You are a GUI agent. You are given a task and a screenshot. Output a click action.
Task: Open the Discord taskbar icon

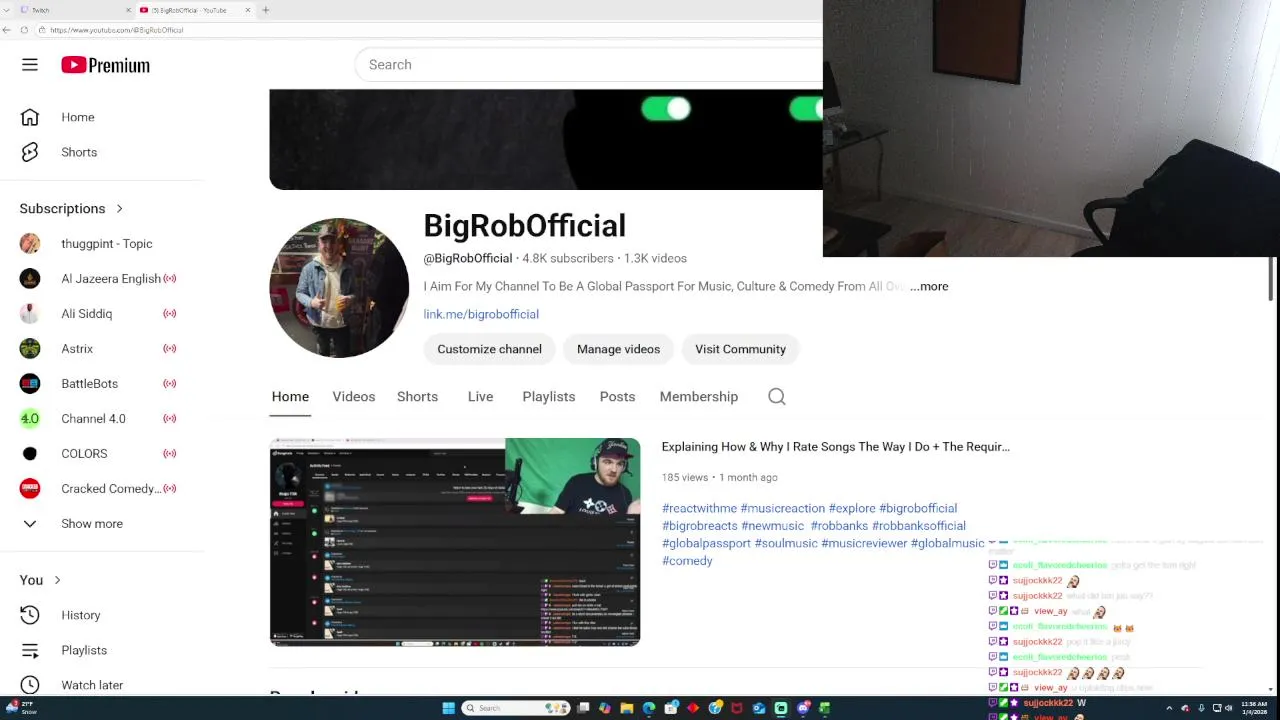(803, 708)
